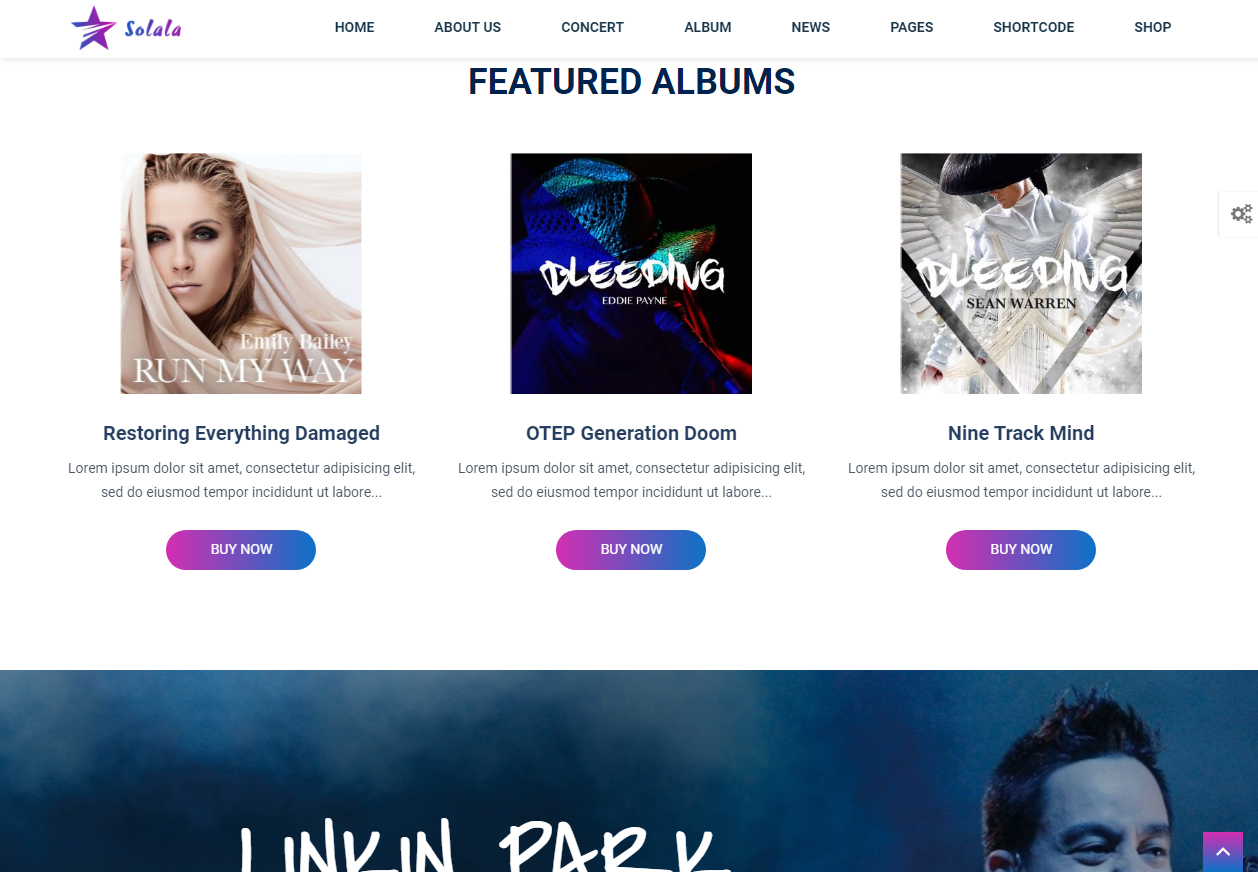The width and height of the screenshot is (1258, 872).
Task: Open the HOME menu item
Action: coord(354,28)
